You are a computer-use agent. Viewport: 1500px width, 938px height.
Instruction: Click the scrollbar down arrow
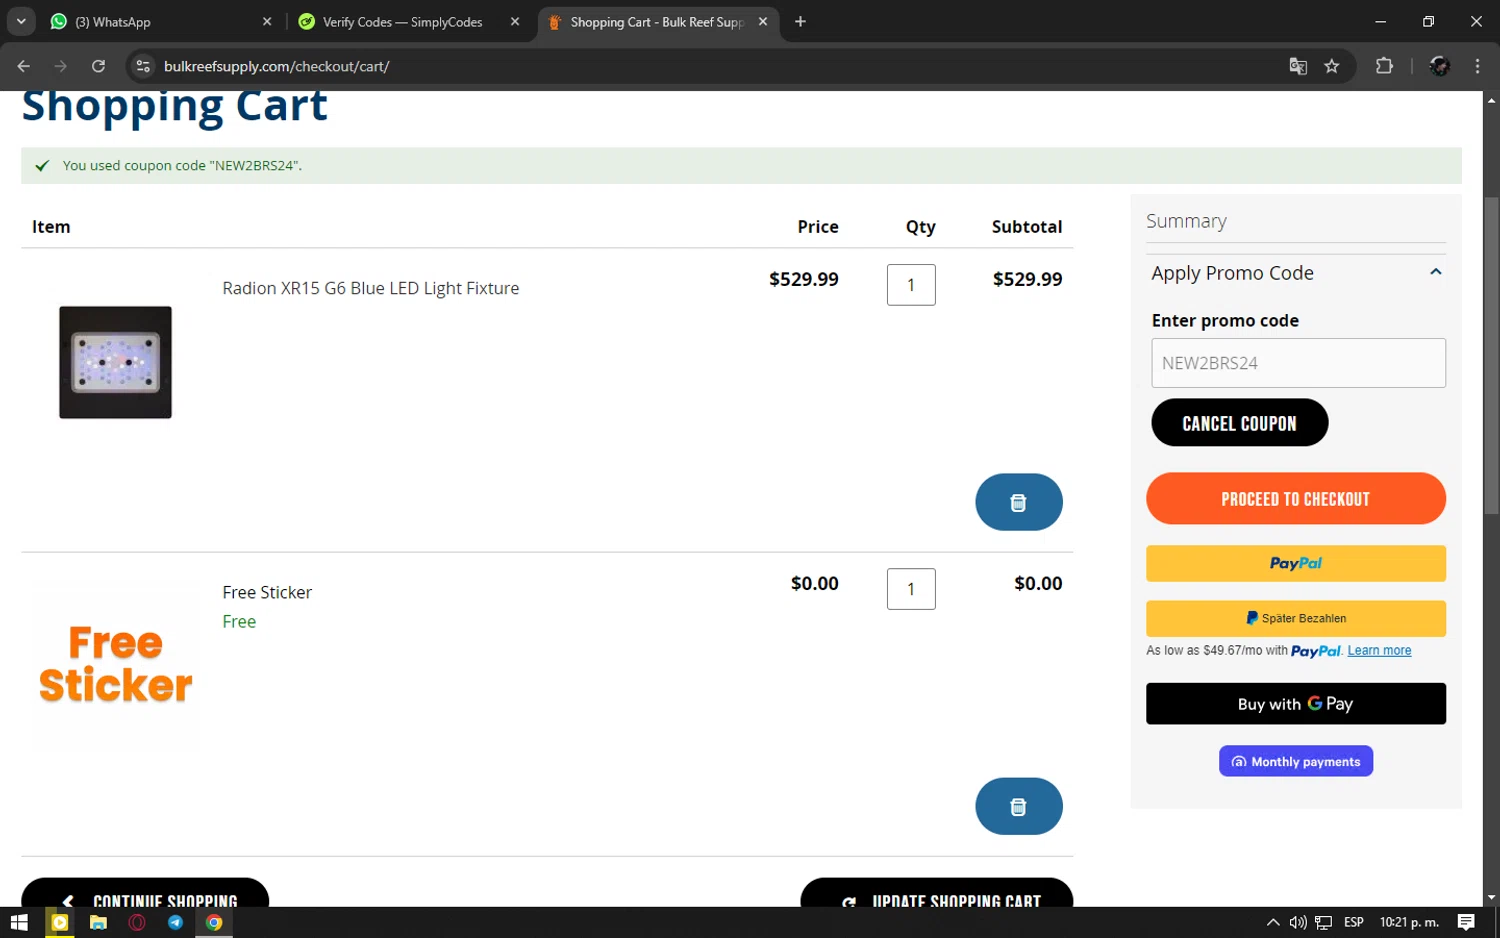[x=1491, y=898]
